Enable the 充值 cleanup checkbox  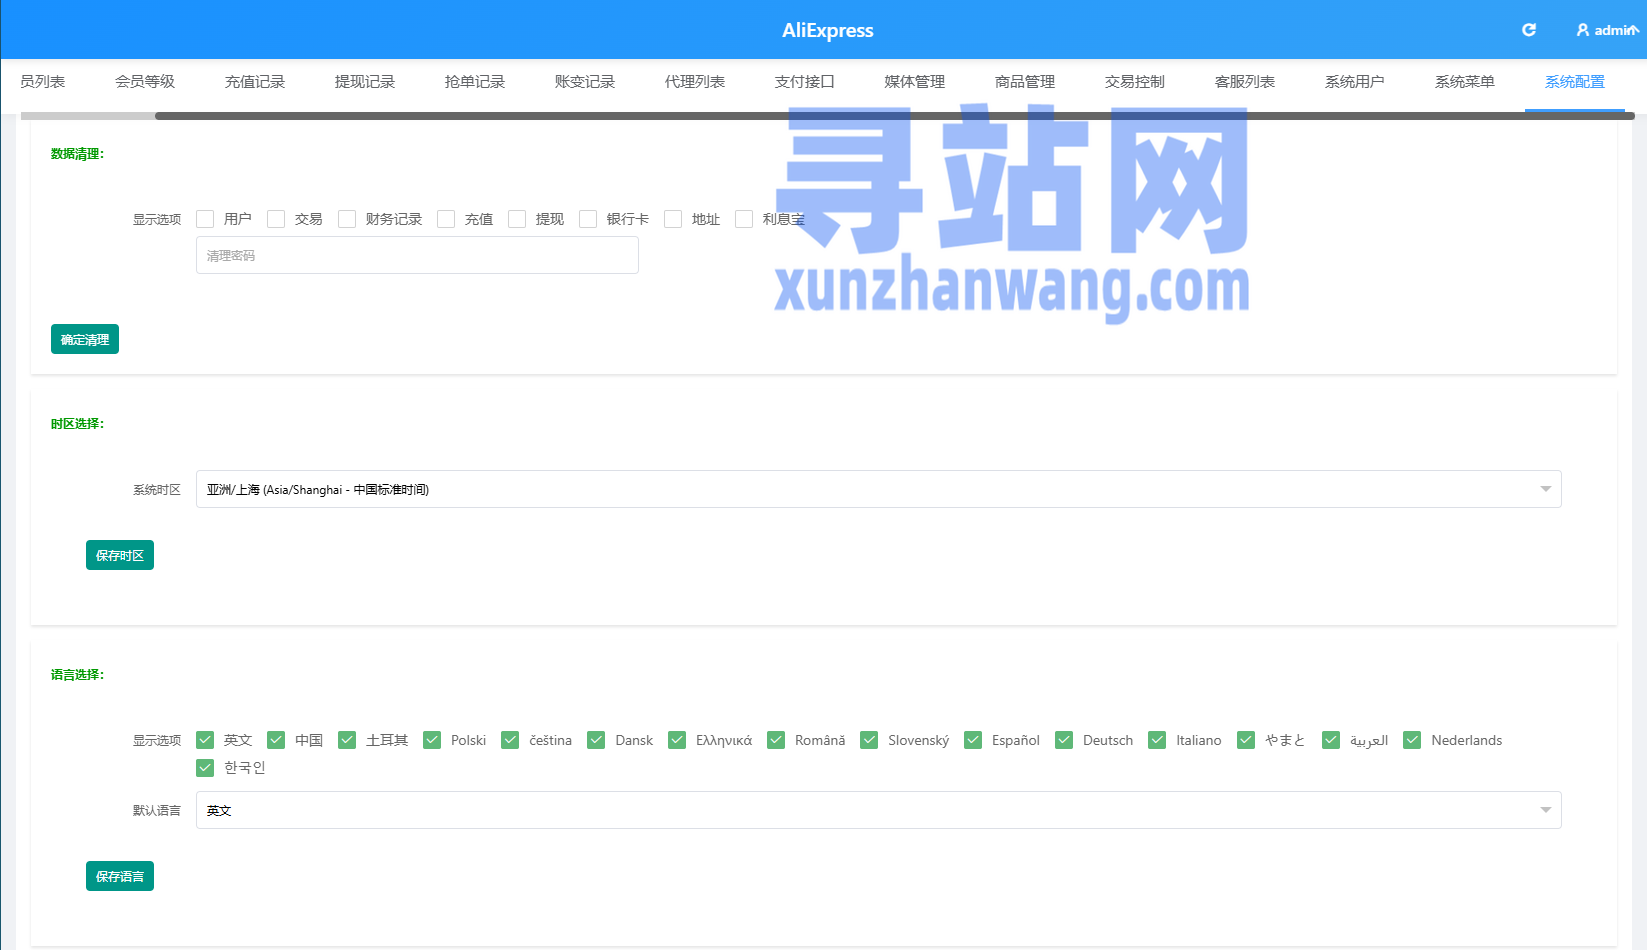(446, 219)
